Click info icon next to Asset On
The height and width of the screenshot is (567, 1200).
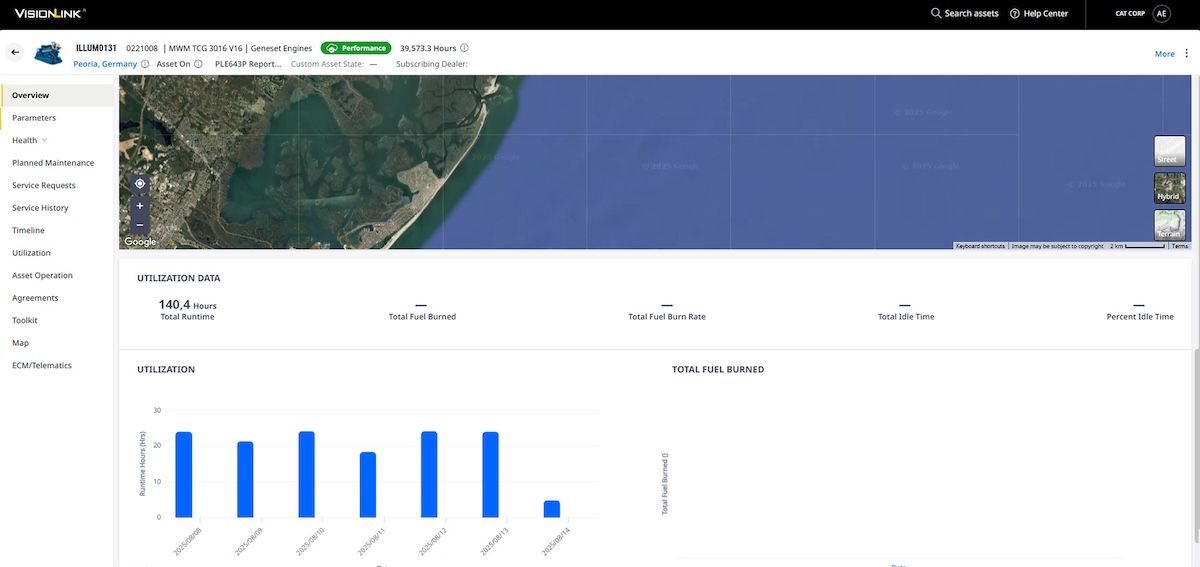(198, 64)
